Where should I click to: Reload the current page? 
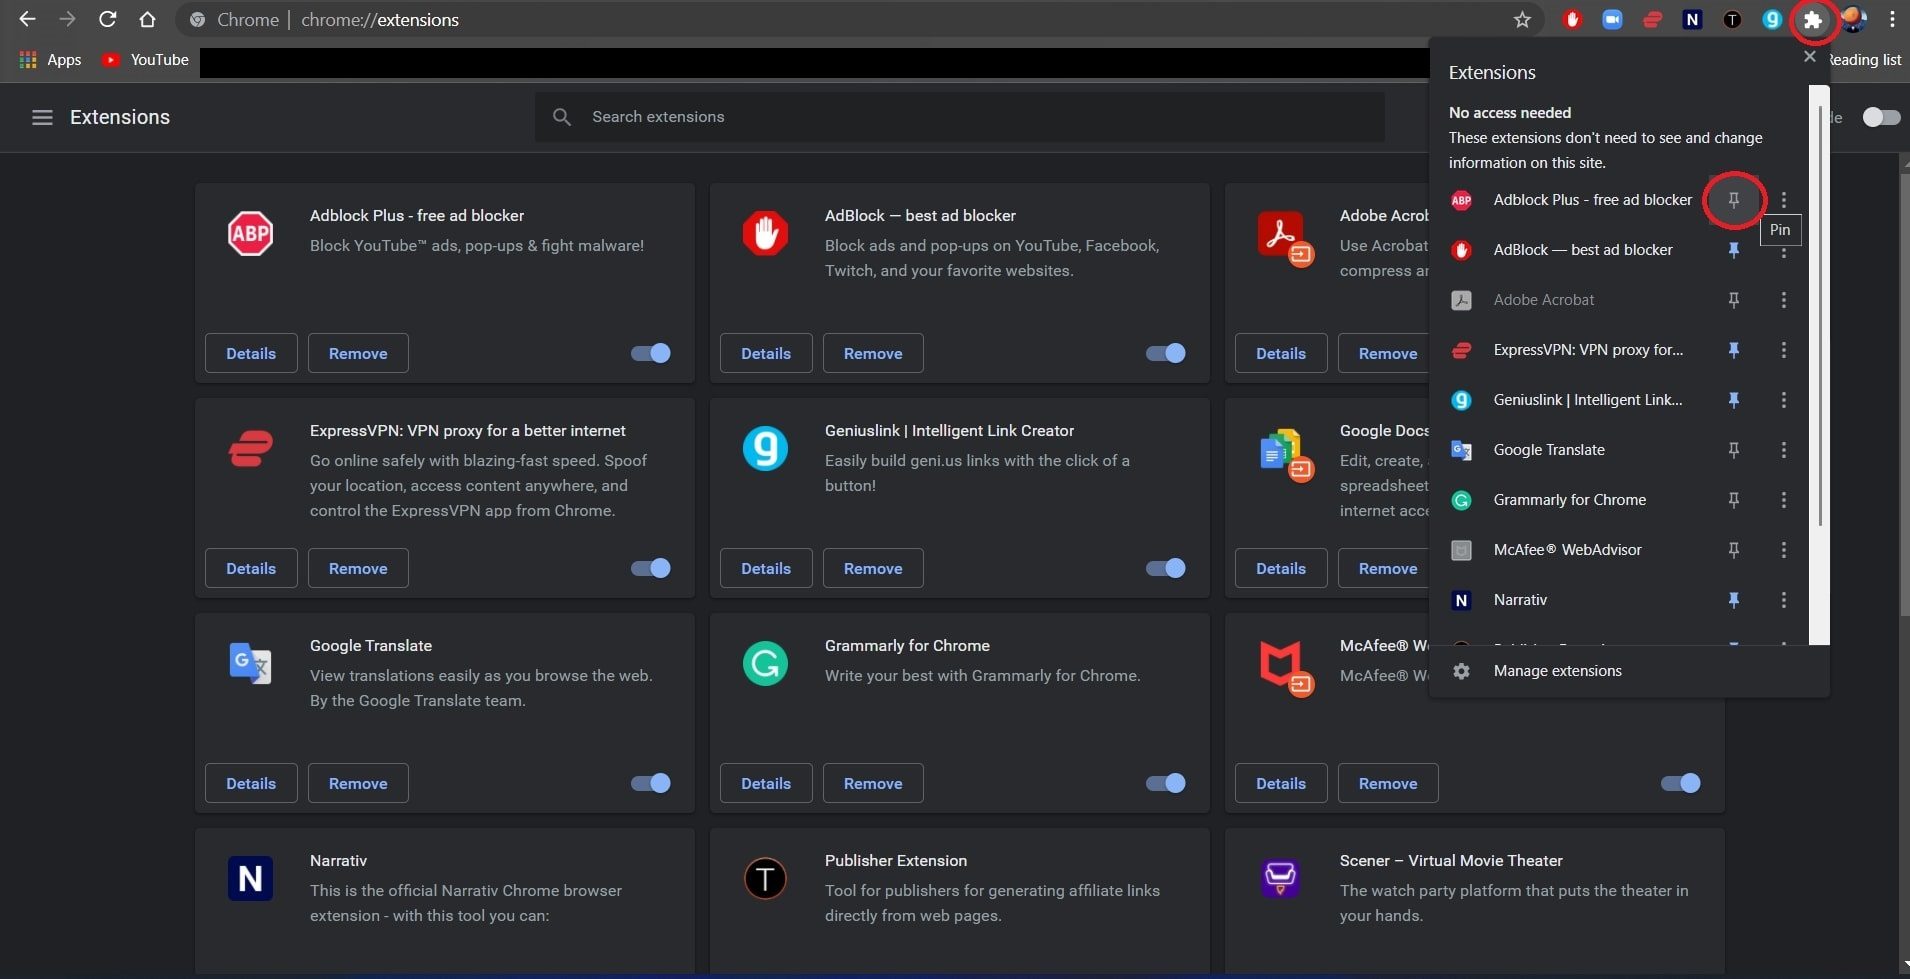coord(107,19)
